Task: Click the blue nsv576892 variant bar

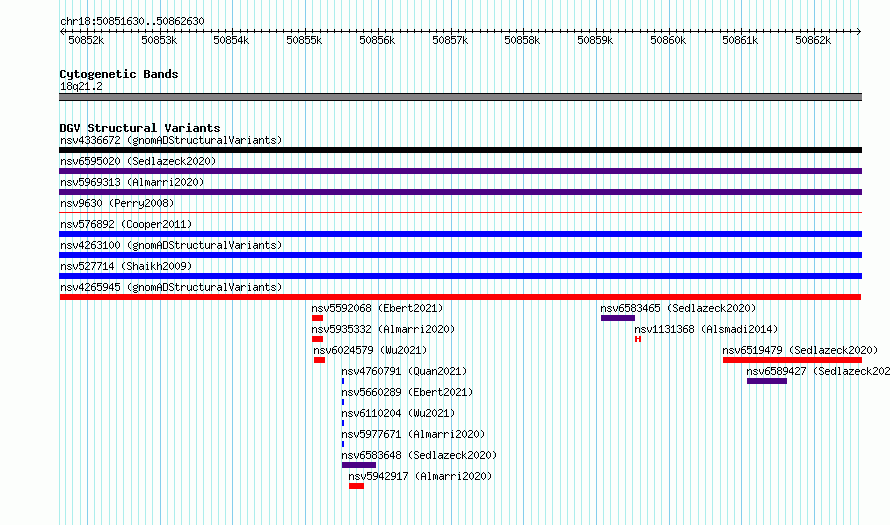Action: point(460,234)
